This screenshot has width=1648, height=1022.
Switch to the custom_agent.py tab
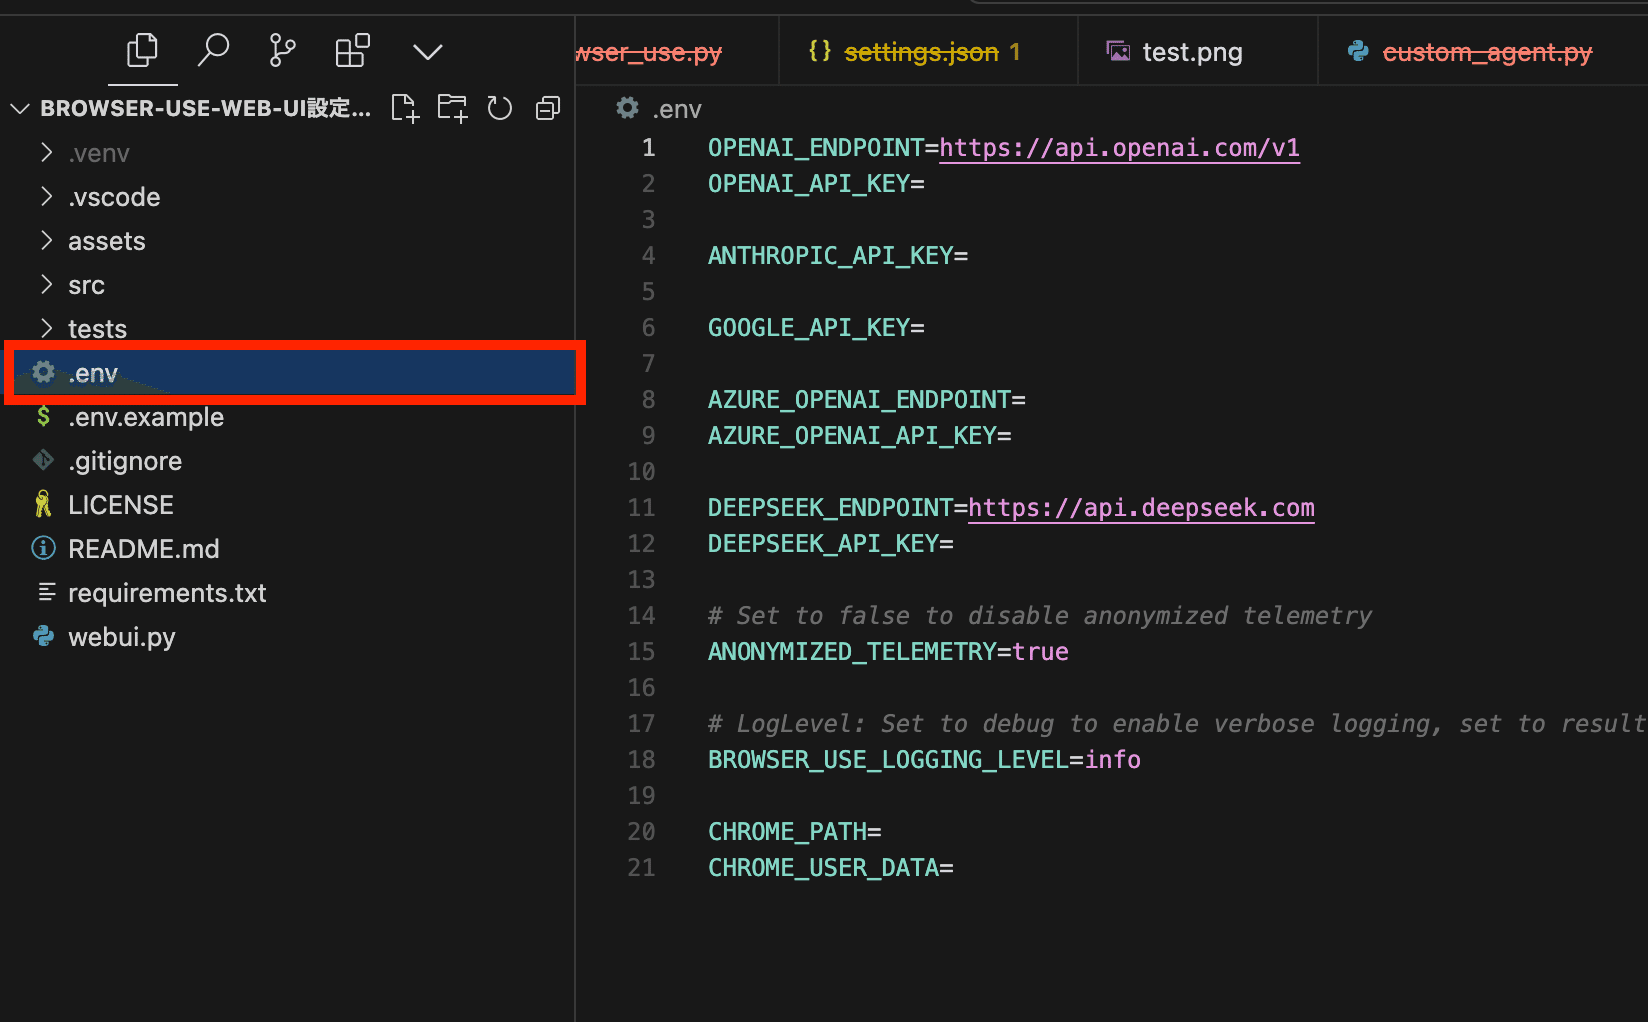pyautogui.click(x=1486, y=52)
